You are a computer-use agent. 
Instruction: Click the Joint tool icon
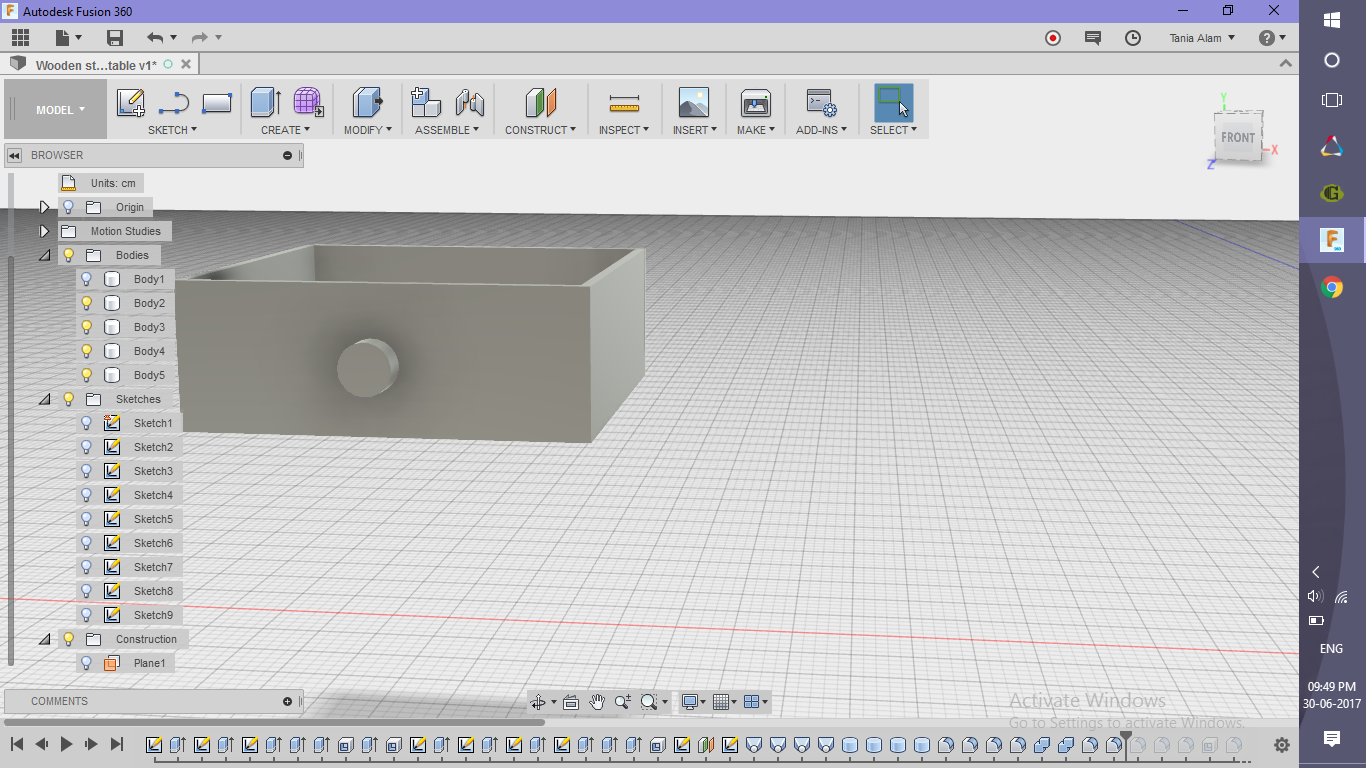pyautogui.click(x=470, y=103)
